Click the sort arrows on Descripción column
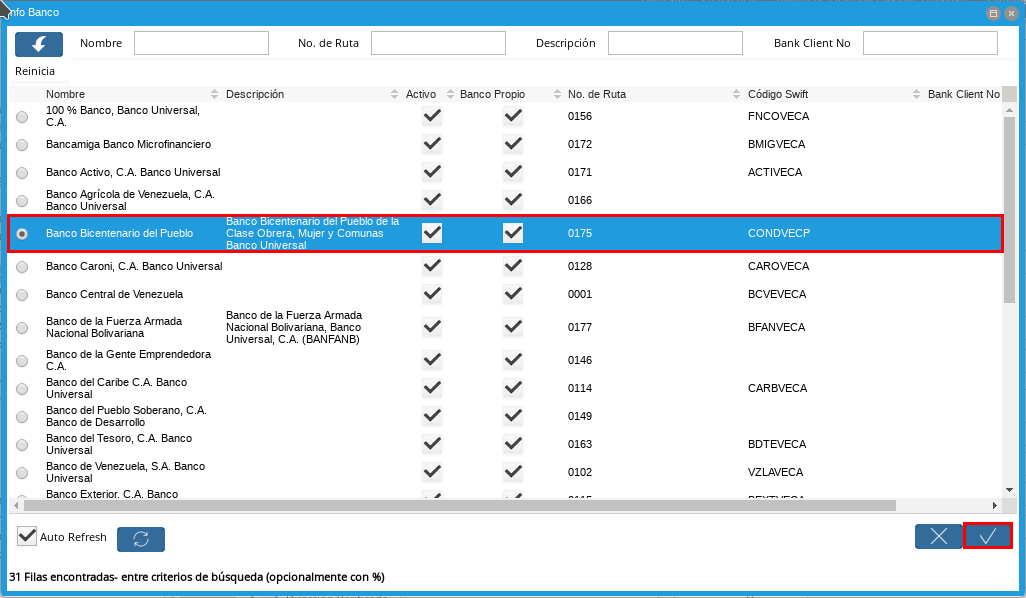 [x=394, y=94]
